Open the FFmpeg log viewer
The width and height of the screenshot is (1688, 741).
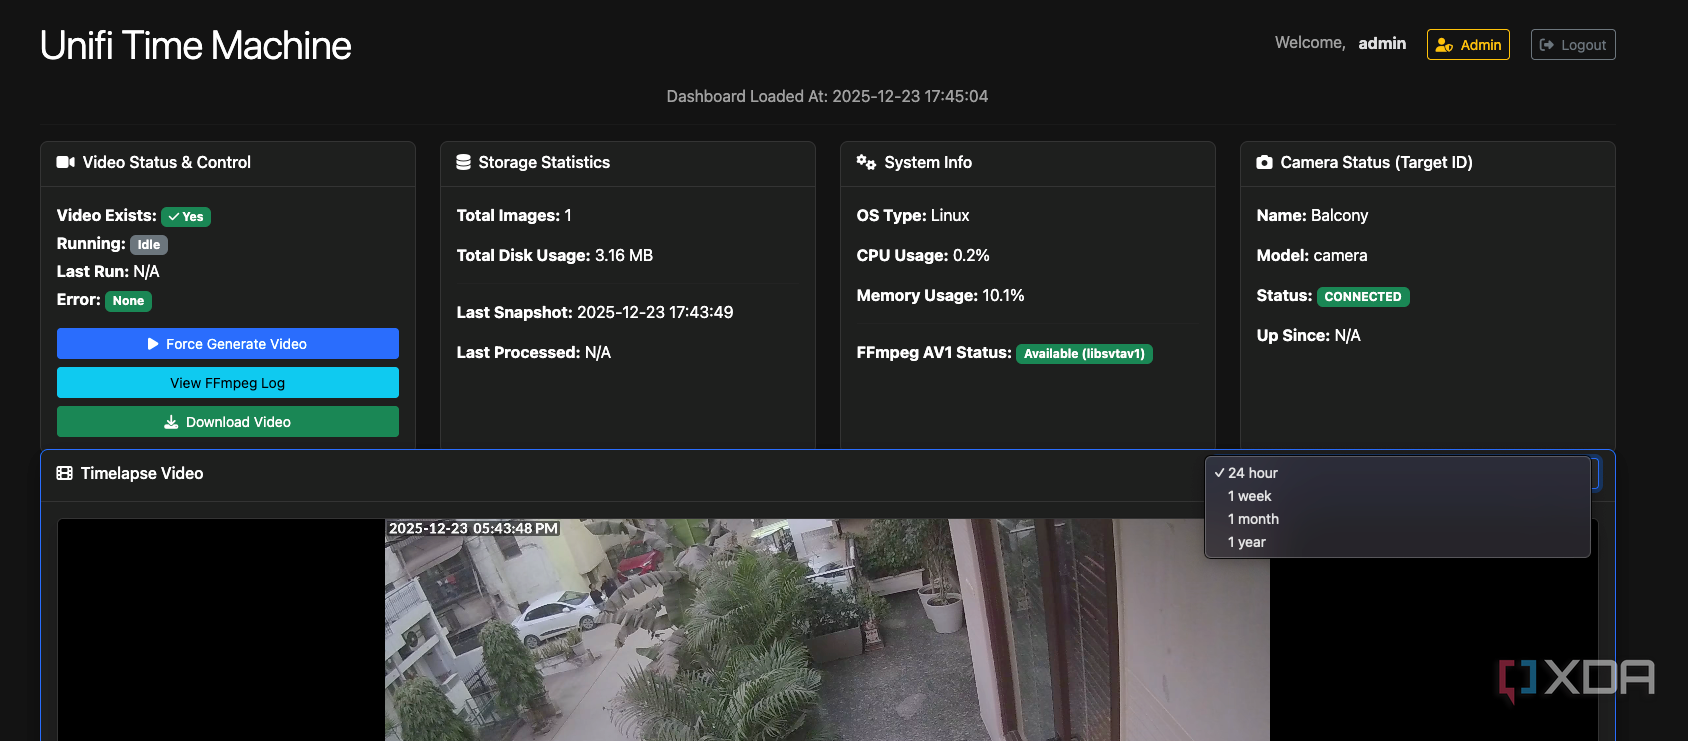(x=228, y=382)
